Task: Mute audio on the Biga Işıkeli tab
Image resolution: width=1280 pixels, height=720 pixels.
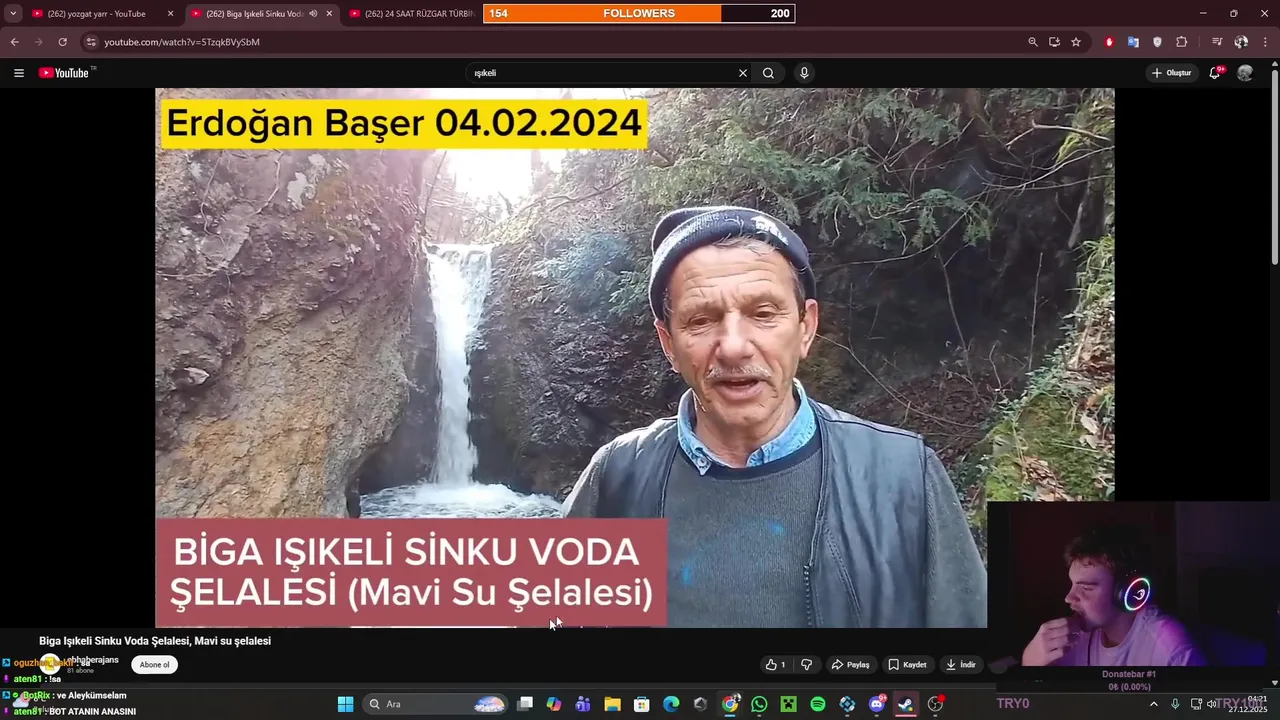Action: (313, 14)
